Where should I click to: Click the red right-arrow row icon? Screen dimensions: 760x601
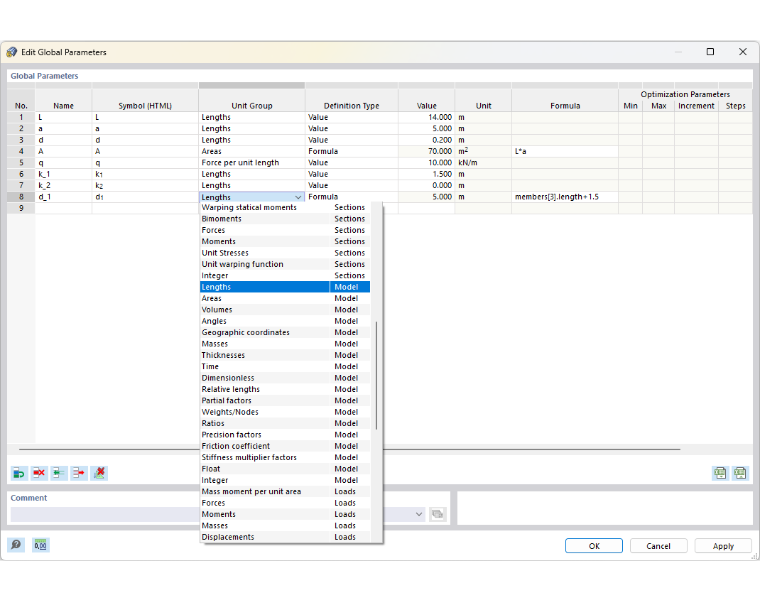point(79,473)
